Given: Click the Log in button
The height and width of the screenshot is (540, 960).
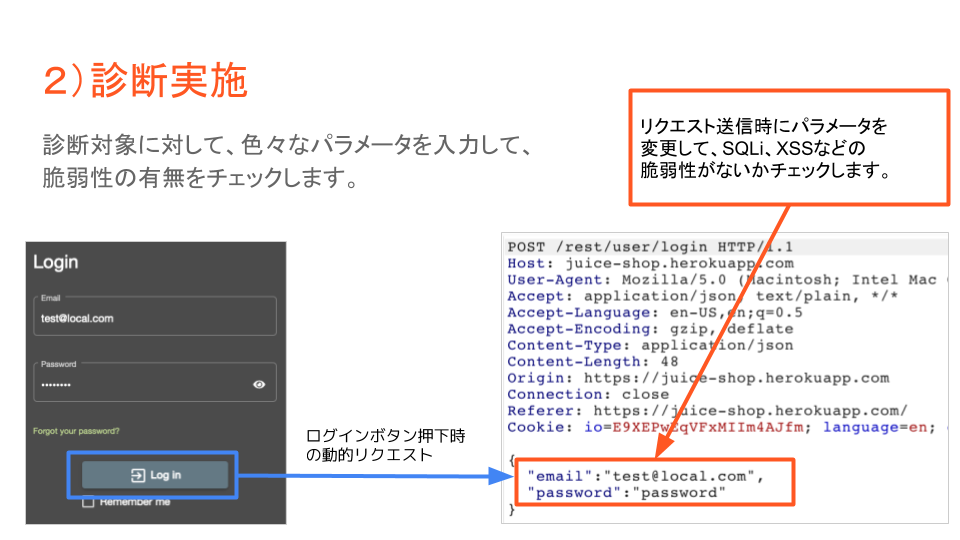Looking at the screenshot, I should (155, 475).
